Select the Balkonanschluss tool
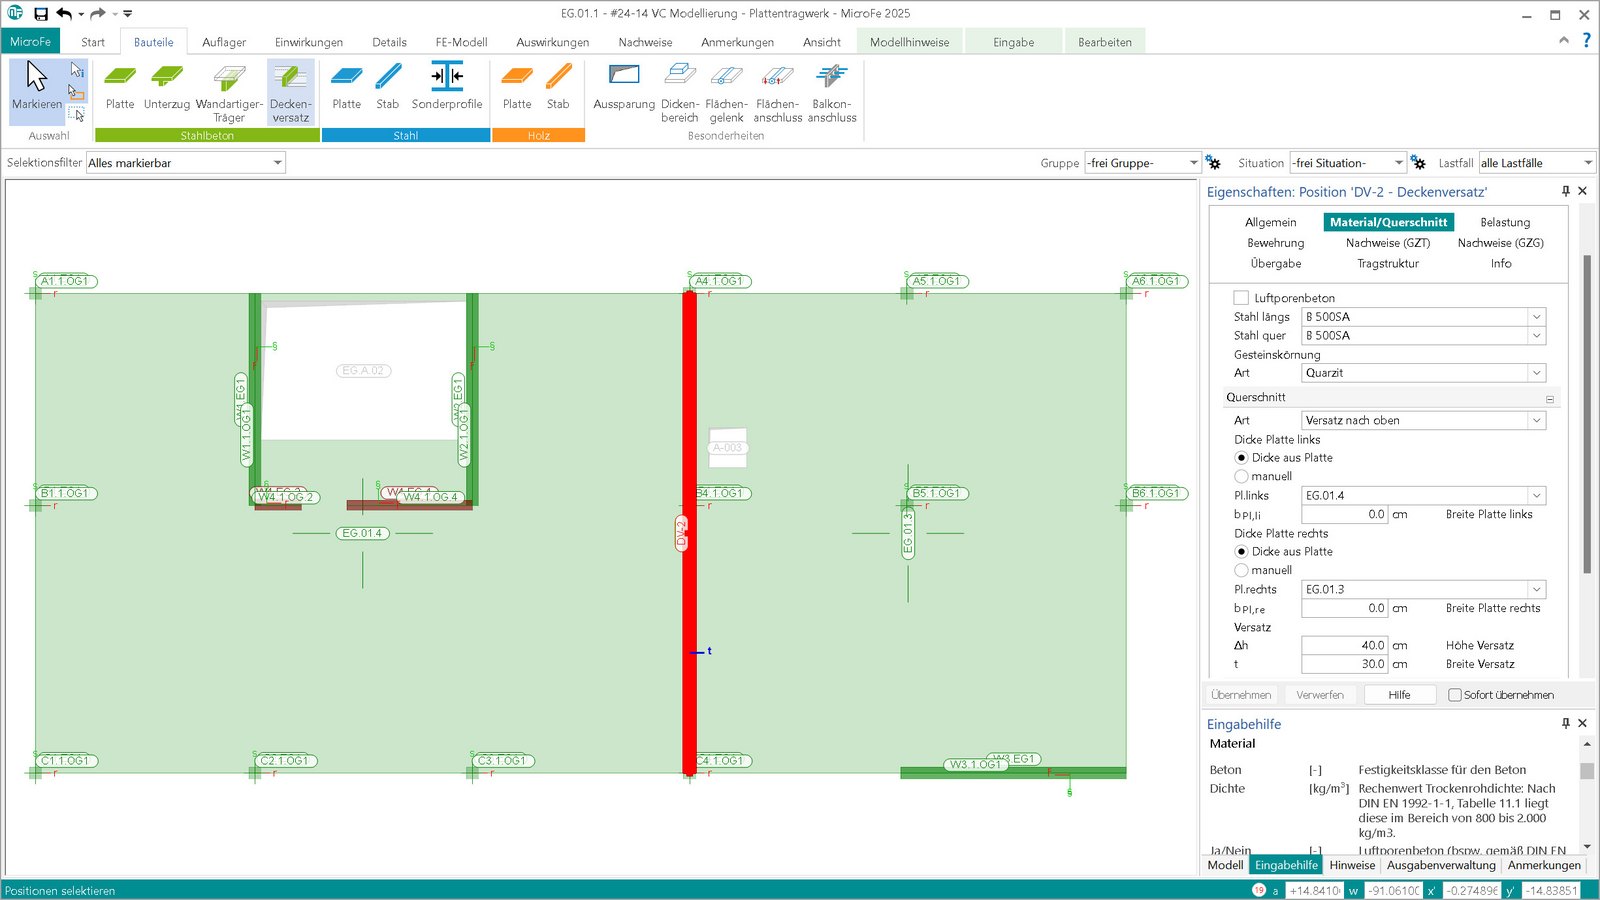This screenshot has width=1600, height=900. coord(832,90)
